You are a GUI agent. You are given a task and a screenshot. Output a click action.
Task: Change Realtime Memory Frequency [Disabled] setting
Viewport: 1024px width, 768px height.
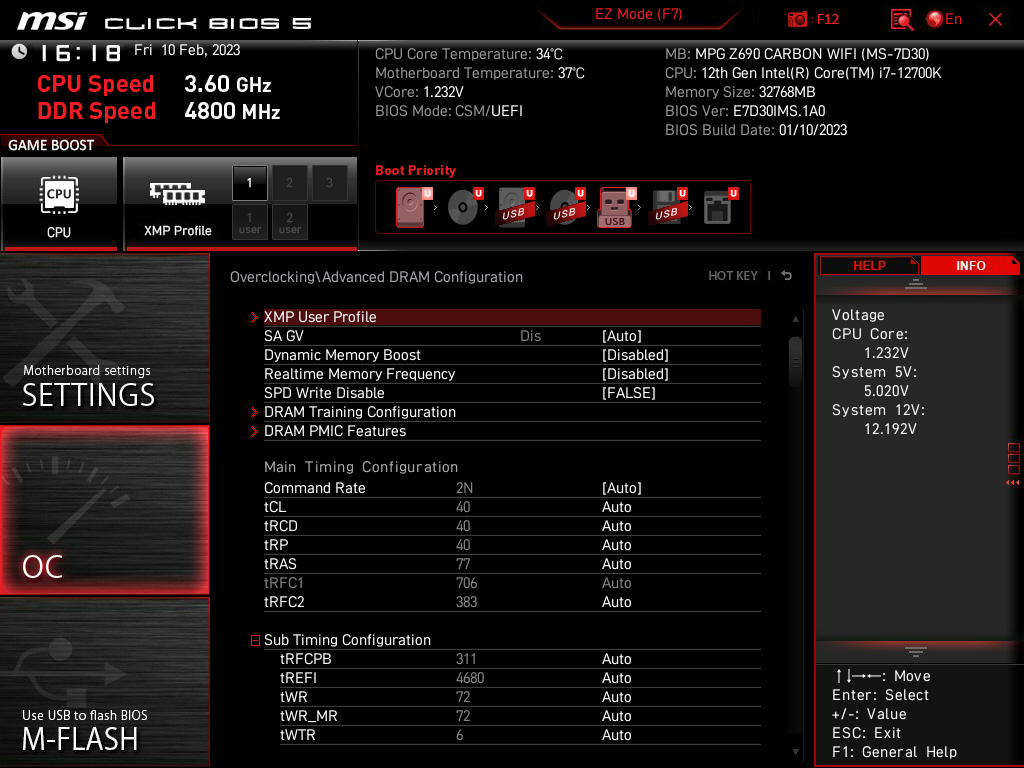point(635,374)
